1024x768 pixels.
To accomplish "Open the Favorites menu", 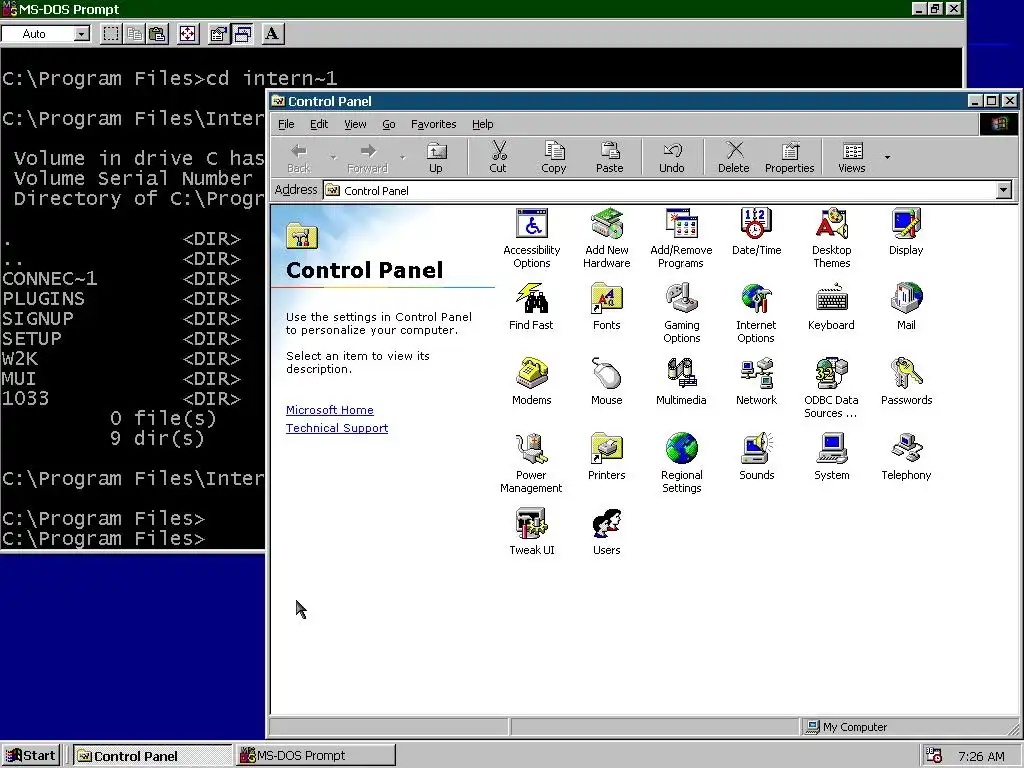I will click(x=434, y=124).
